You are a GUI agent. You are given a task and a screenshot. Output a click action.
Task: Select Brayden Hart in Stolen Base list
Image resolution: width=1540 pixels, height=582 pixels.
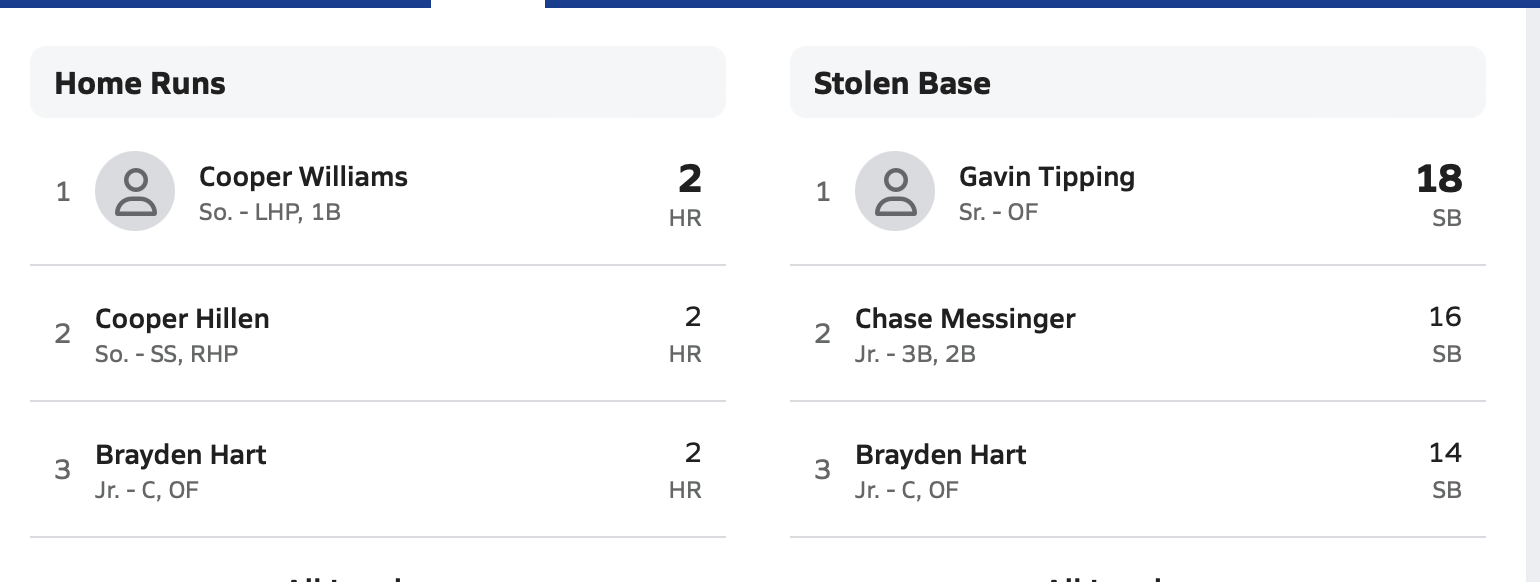pos(940,455)
